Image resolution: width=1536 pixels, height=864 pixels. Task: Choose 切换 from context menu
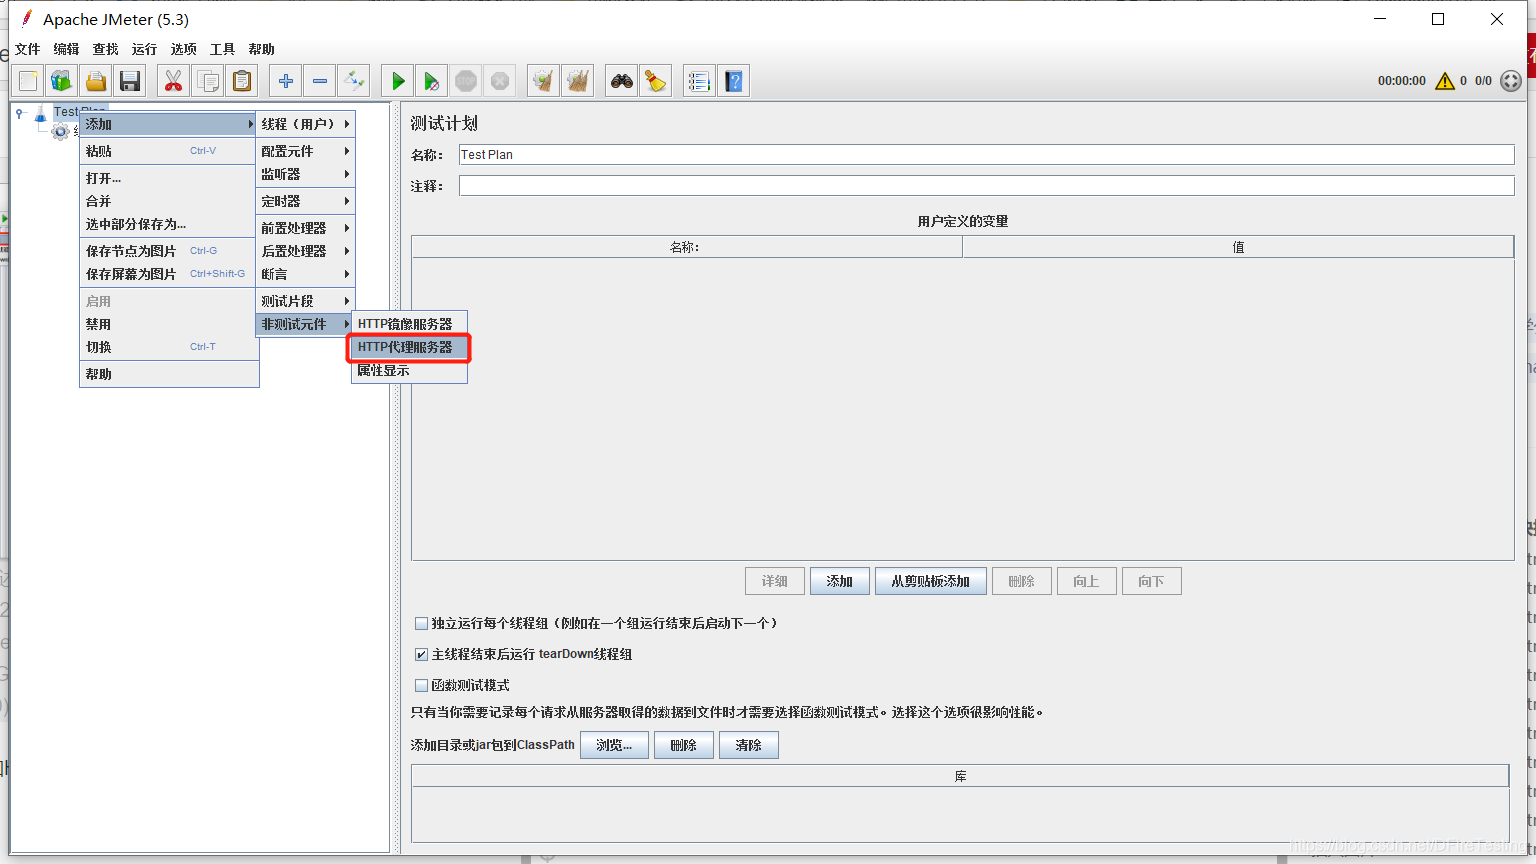pos(168,347)
